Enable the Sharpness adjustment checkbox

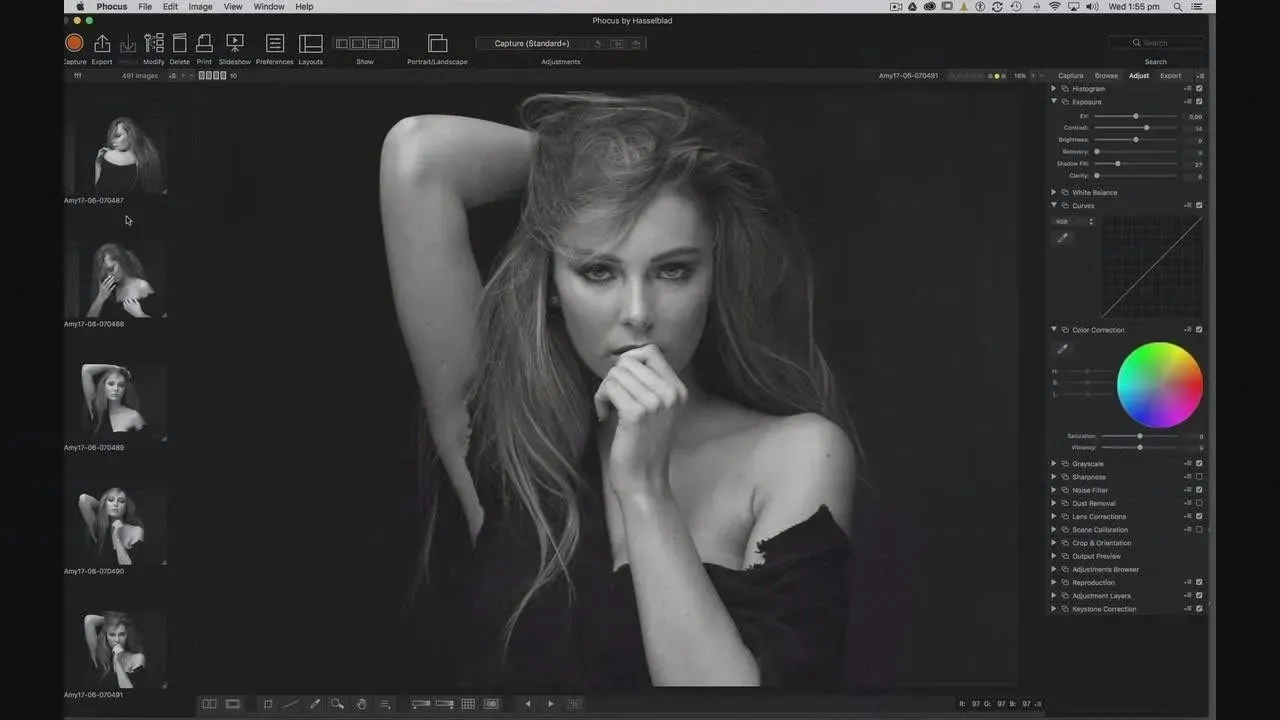point(1199,477)
